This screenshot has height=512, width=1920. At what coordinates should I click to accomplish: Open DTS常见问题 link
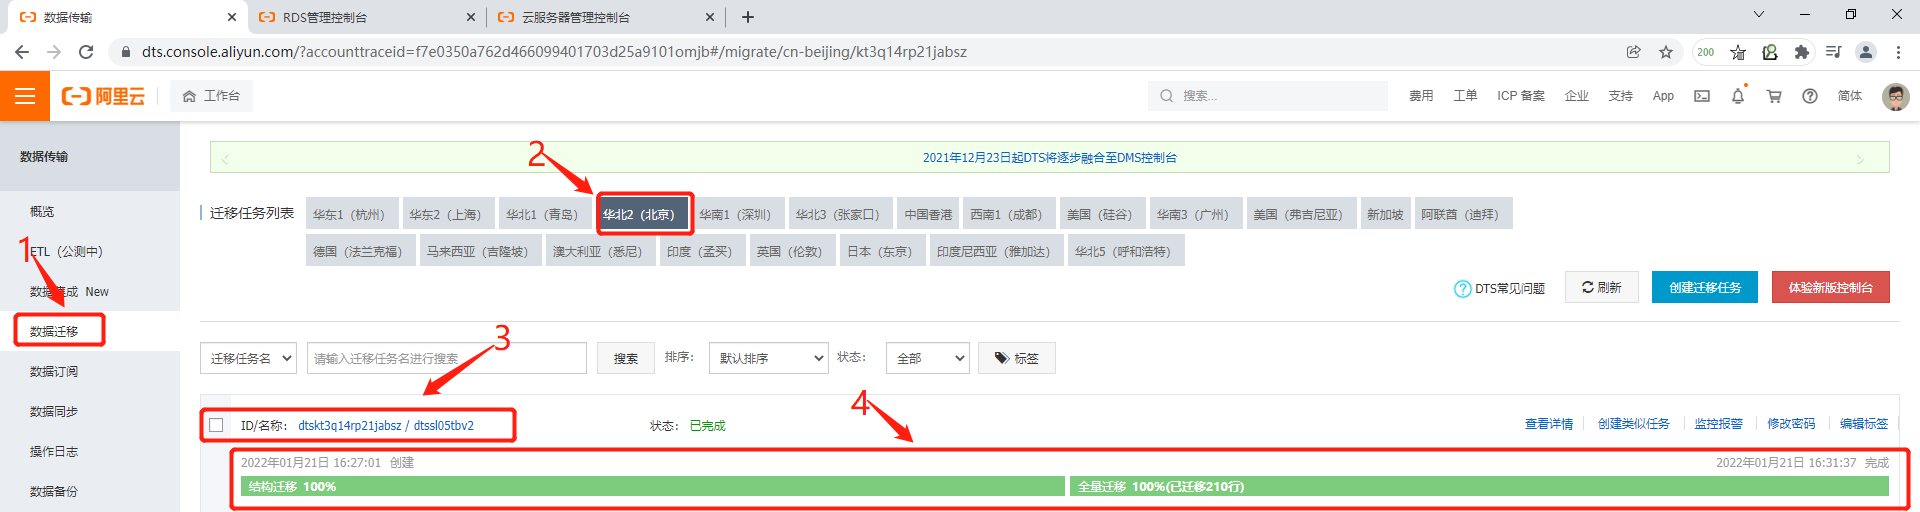click(1500, 288)
